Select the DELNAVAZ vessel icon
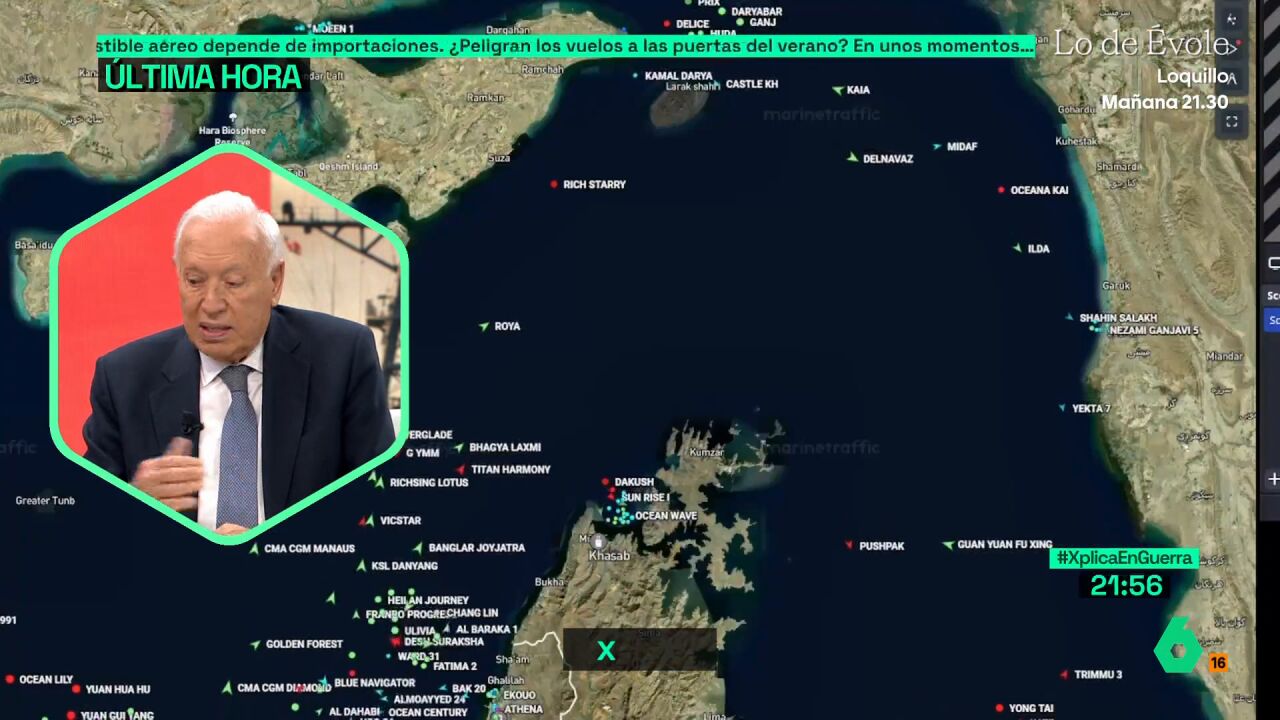This screenshot has width=1280, height=720. pyautogui.click(x=852, y=158)
